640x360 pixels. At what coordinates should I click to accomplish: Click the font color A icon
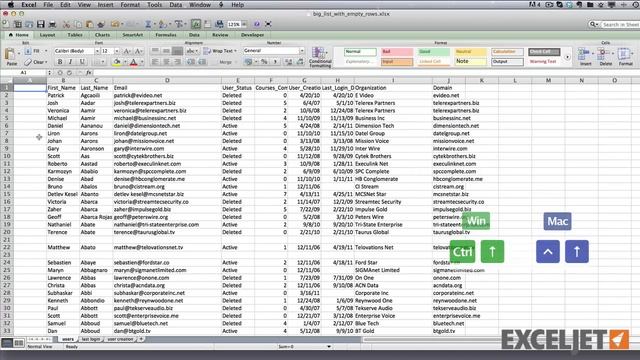(133, 62)
